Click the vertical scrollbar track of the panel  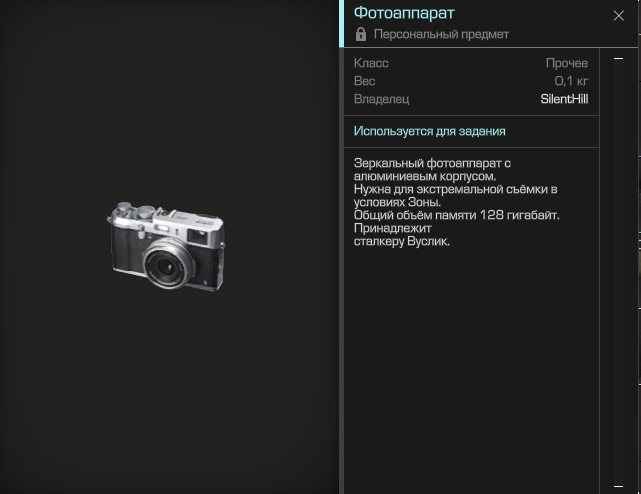click(x=618, y=272)
